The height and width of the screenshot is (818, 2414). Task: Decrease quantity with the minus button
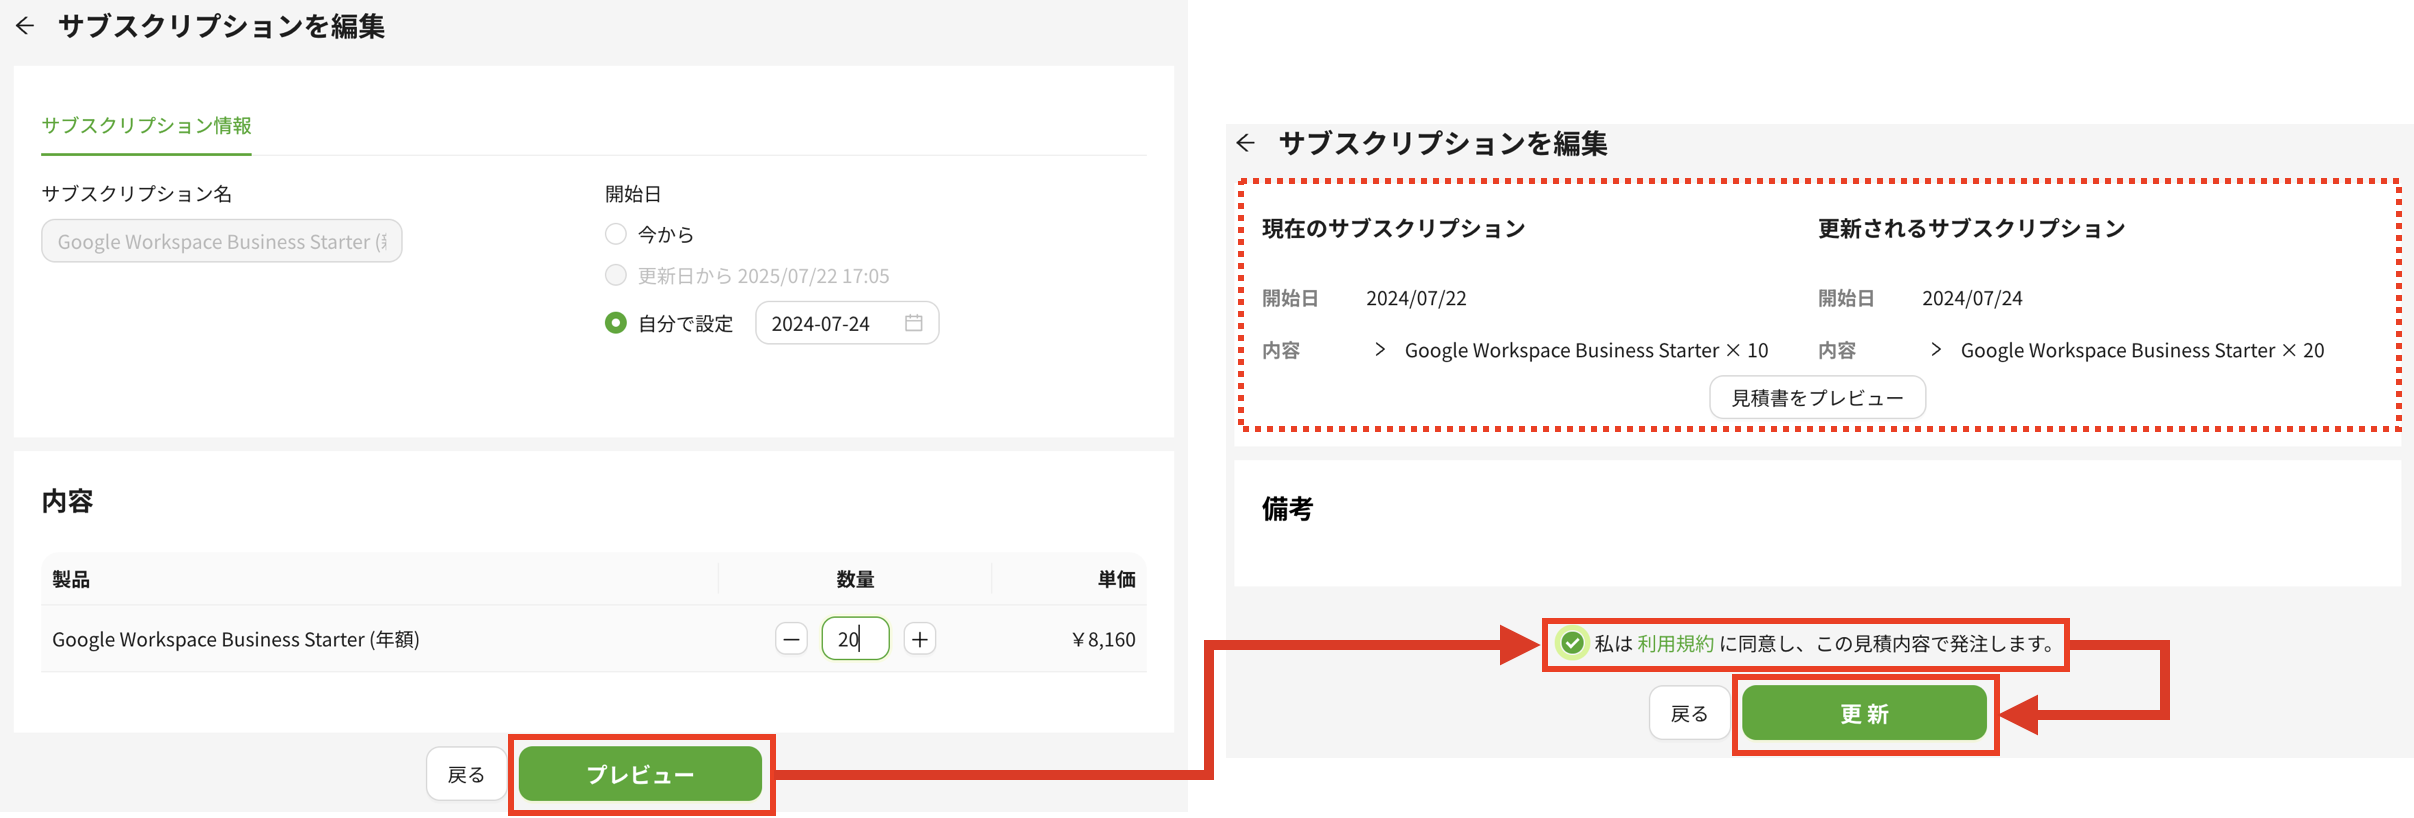pyautogui.click(x=791, y=639)
